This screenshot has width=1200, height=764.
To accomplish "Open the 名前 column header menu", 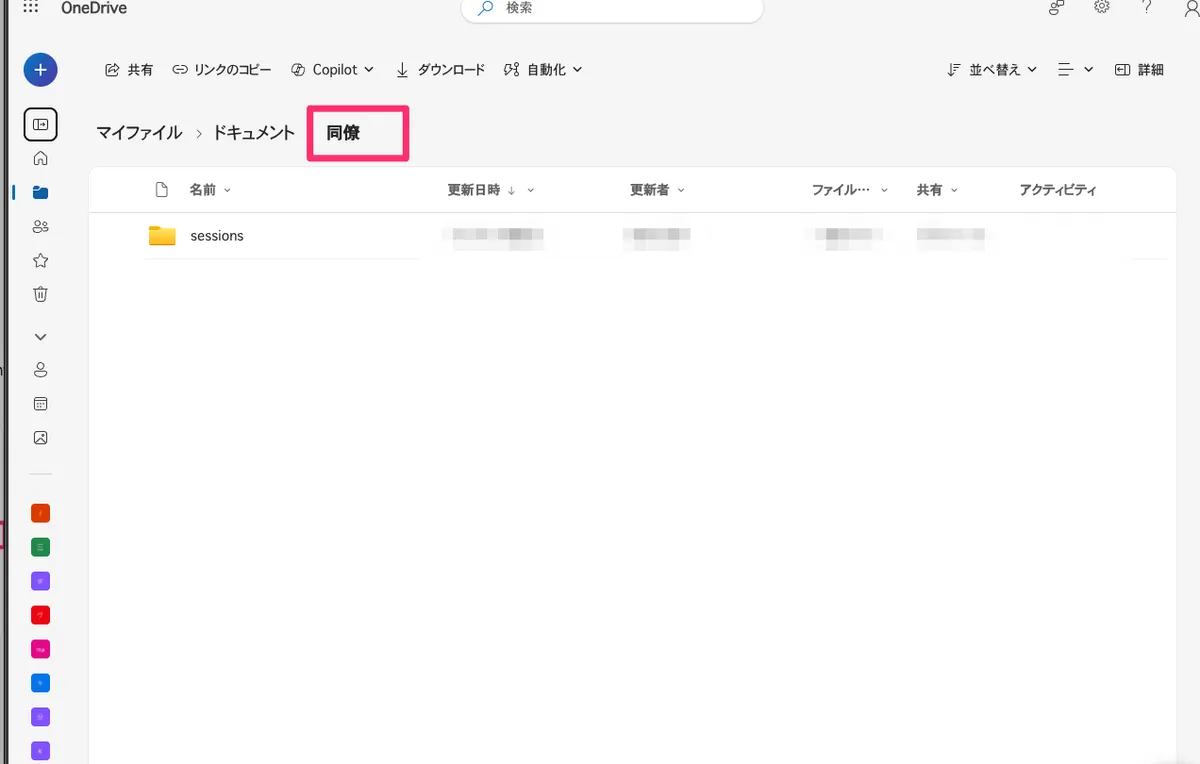I will 210,190.
